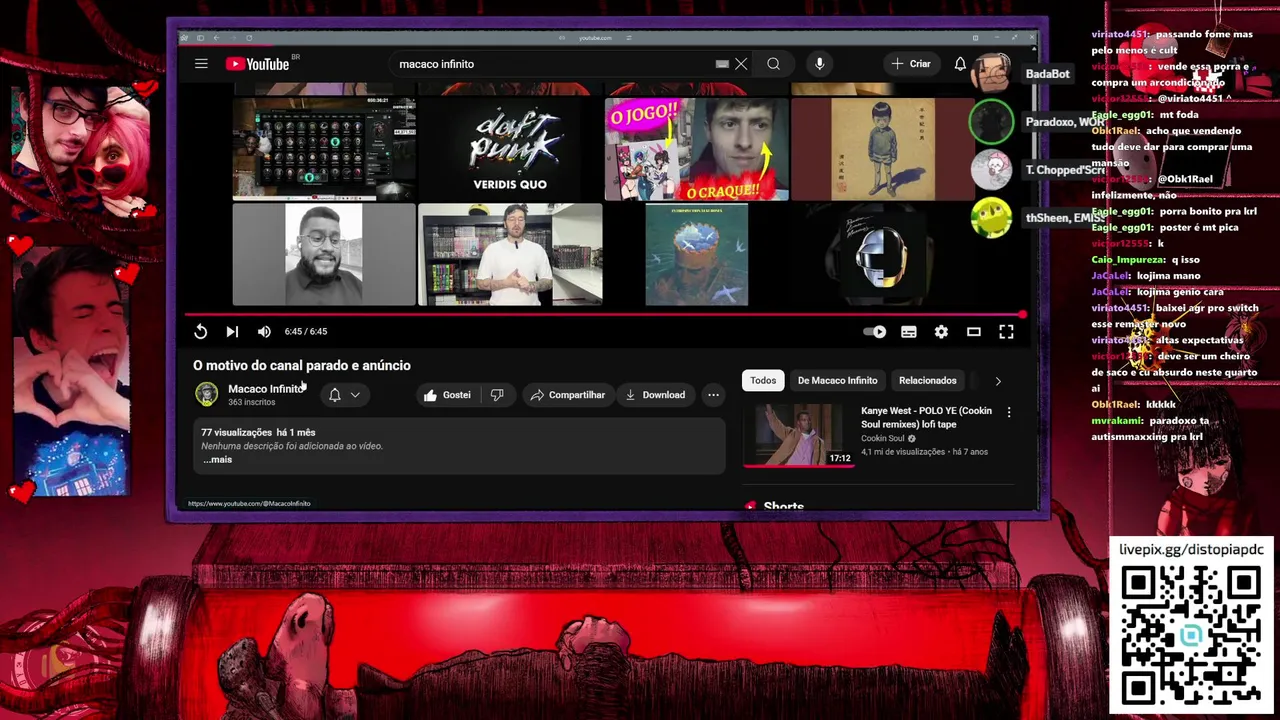This screenshot has width=1280, height=720.
Task: Select the De Macaco Infinito chip
Action: (x=837, y=381)
